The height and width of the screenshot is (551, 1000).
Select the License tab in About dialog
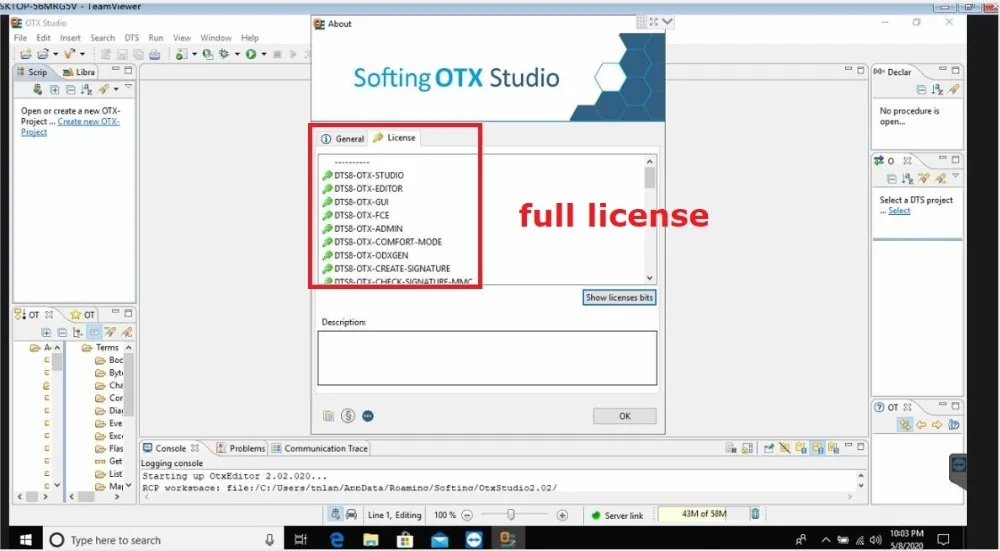tap(394, 138)
